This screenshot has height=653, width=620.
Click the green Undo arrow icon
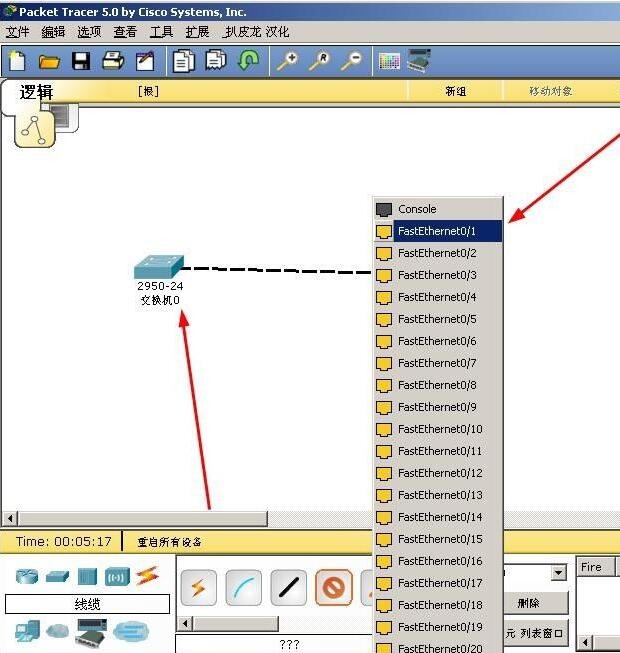coord(248,60)
